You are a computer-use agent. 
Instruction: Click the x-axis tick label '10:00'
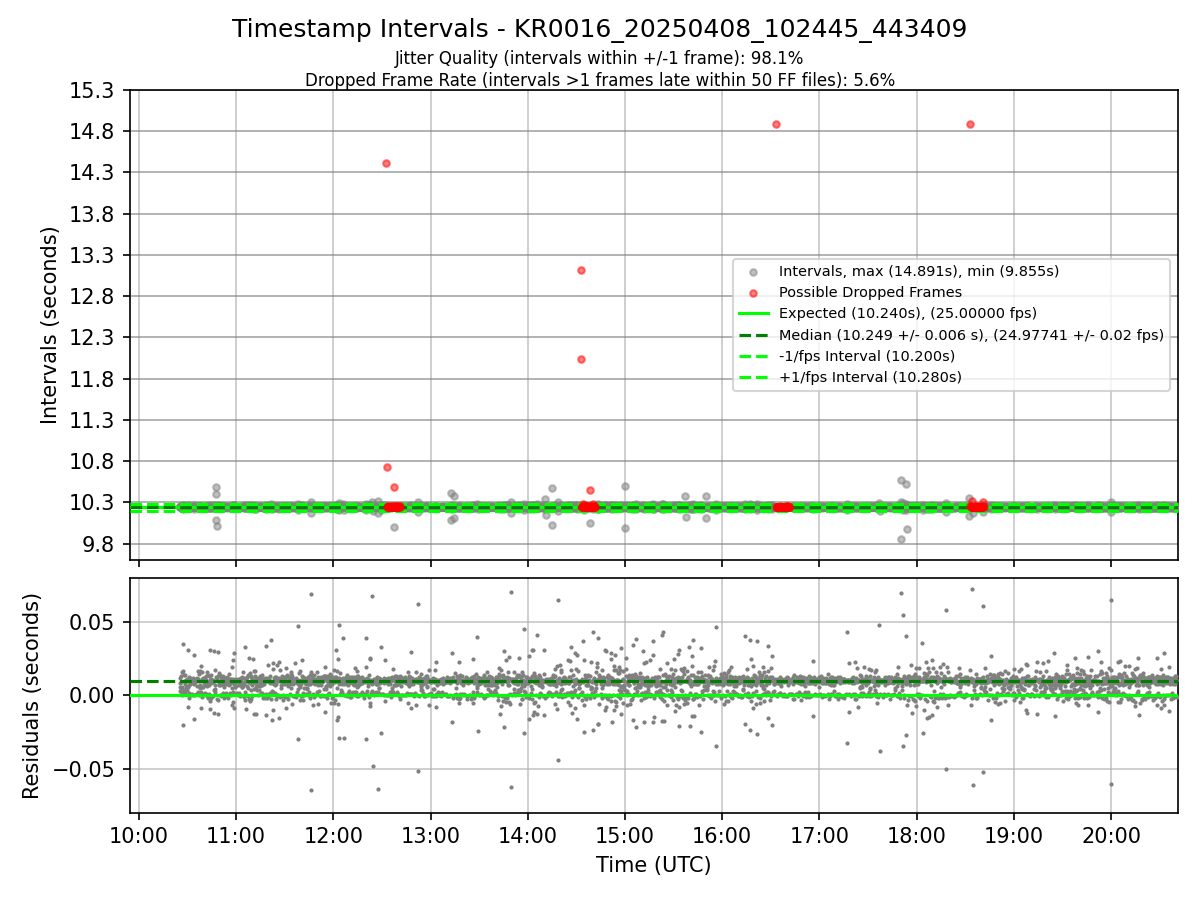pyautogui.click(x=139, y=835)
